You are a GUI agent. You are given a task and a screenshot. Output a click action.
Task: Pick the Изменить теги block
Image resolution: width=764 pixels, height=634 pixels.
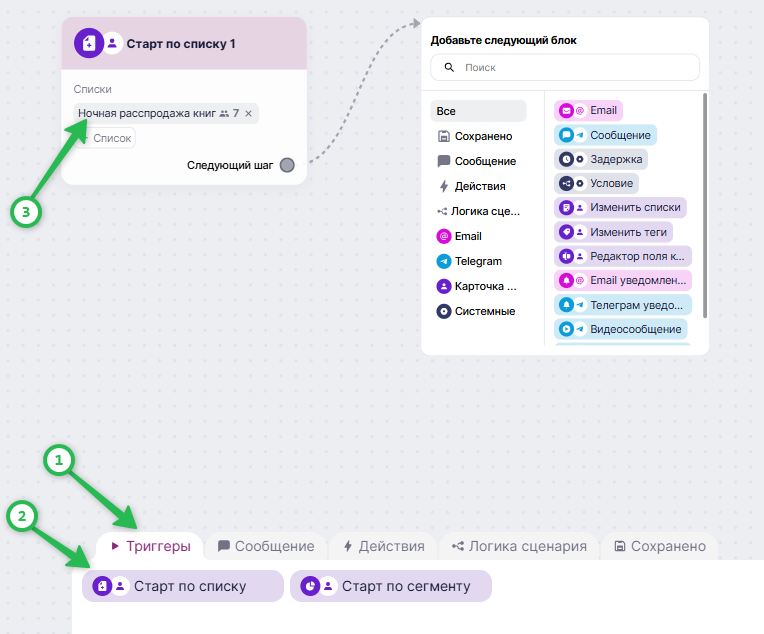(x=613, y=232)
